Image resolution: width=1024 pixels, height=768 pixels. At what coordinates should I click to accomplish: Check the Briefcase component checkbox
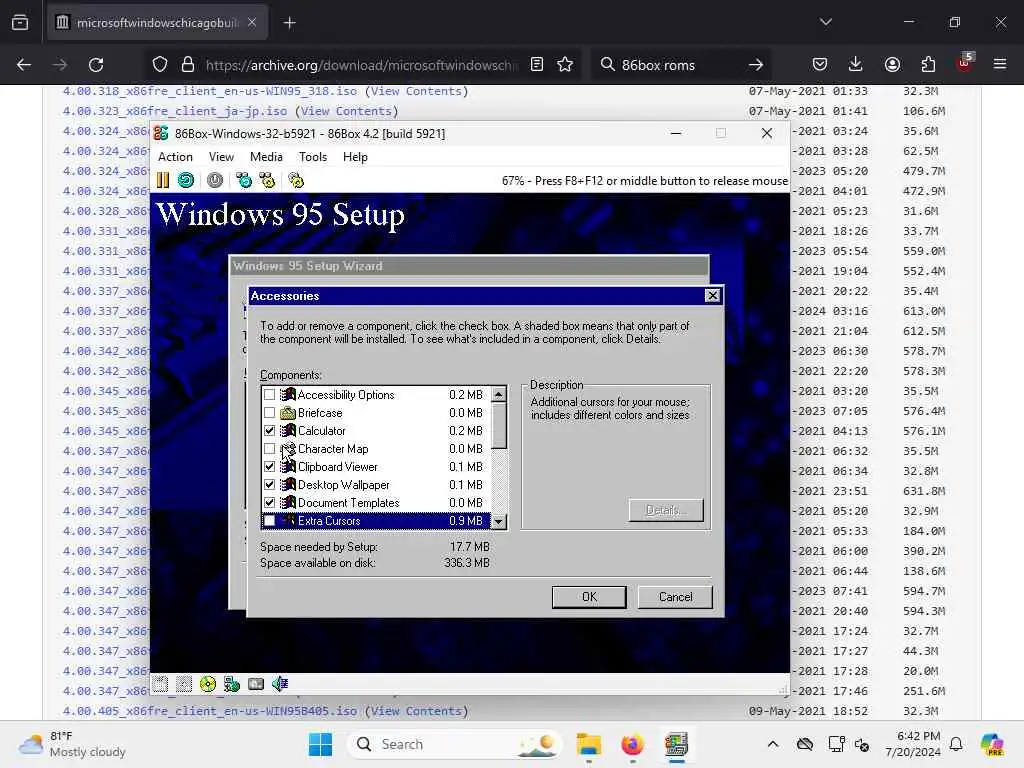pyautogui.click(x=269, y=413)
